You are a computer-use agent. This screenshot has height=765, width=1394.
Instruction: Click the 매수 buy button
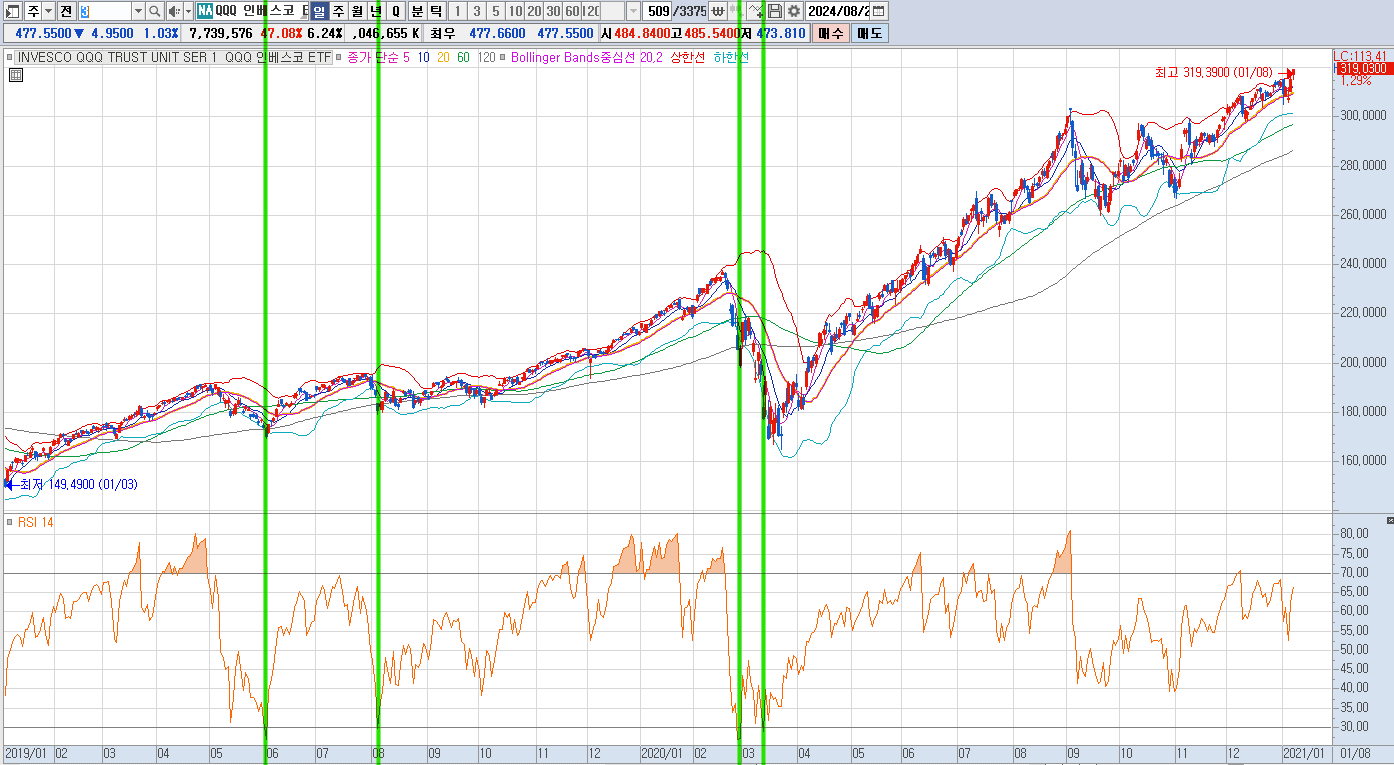(830, 33)
